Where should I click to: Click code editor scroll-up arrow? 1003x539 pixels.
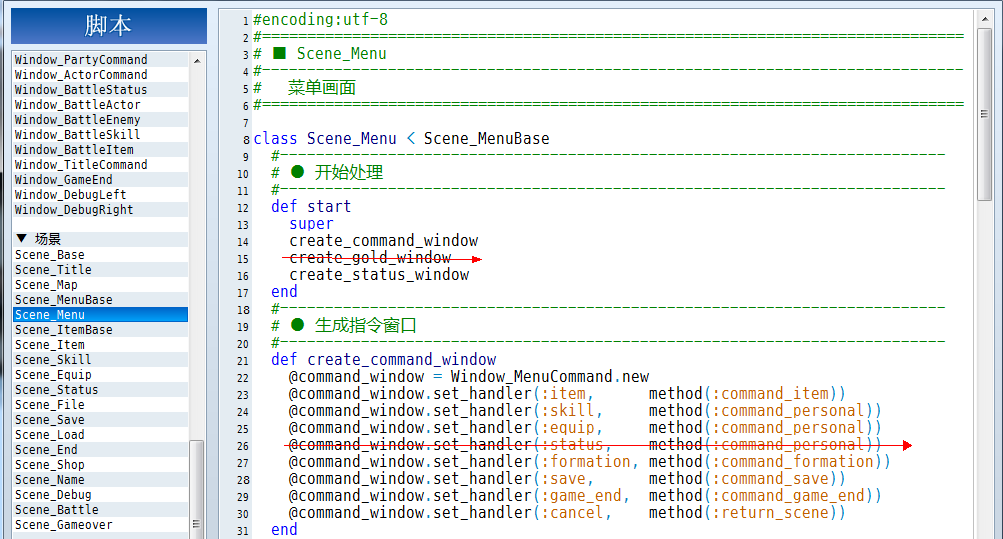click(984, 19)
